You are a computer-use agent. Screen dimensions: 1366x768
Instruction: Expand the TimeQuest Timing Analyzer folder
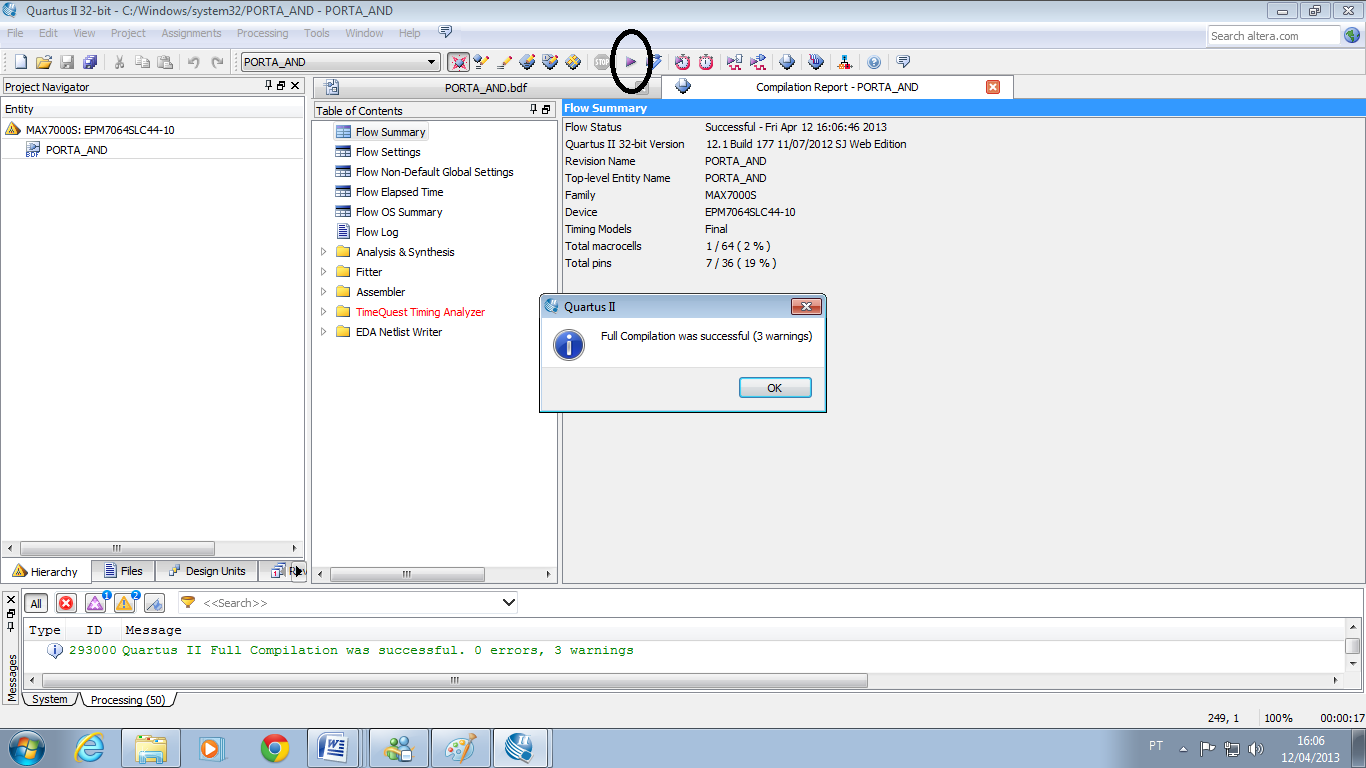(x=323, y=312)
